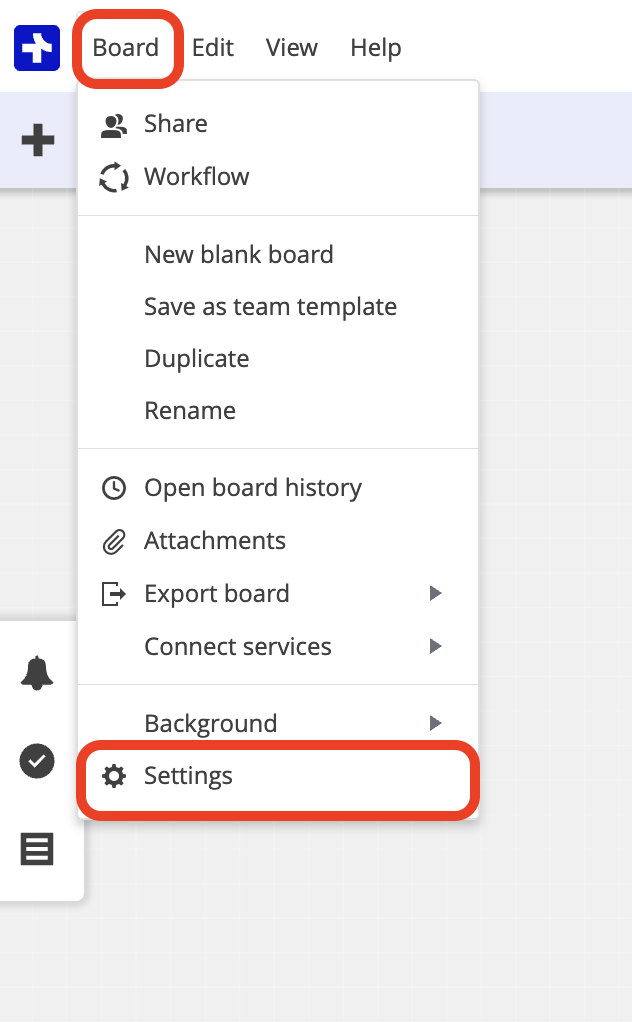
Task: Click the Workflow cycle icon
Action: [x=114, y=178]
